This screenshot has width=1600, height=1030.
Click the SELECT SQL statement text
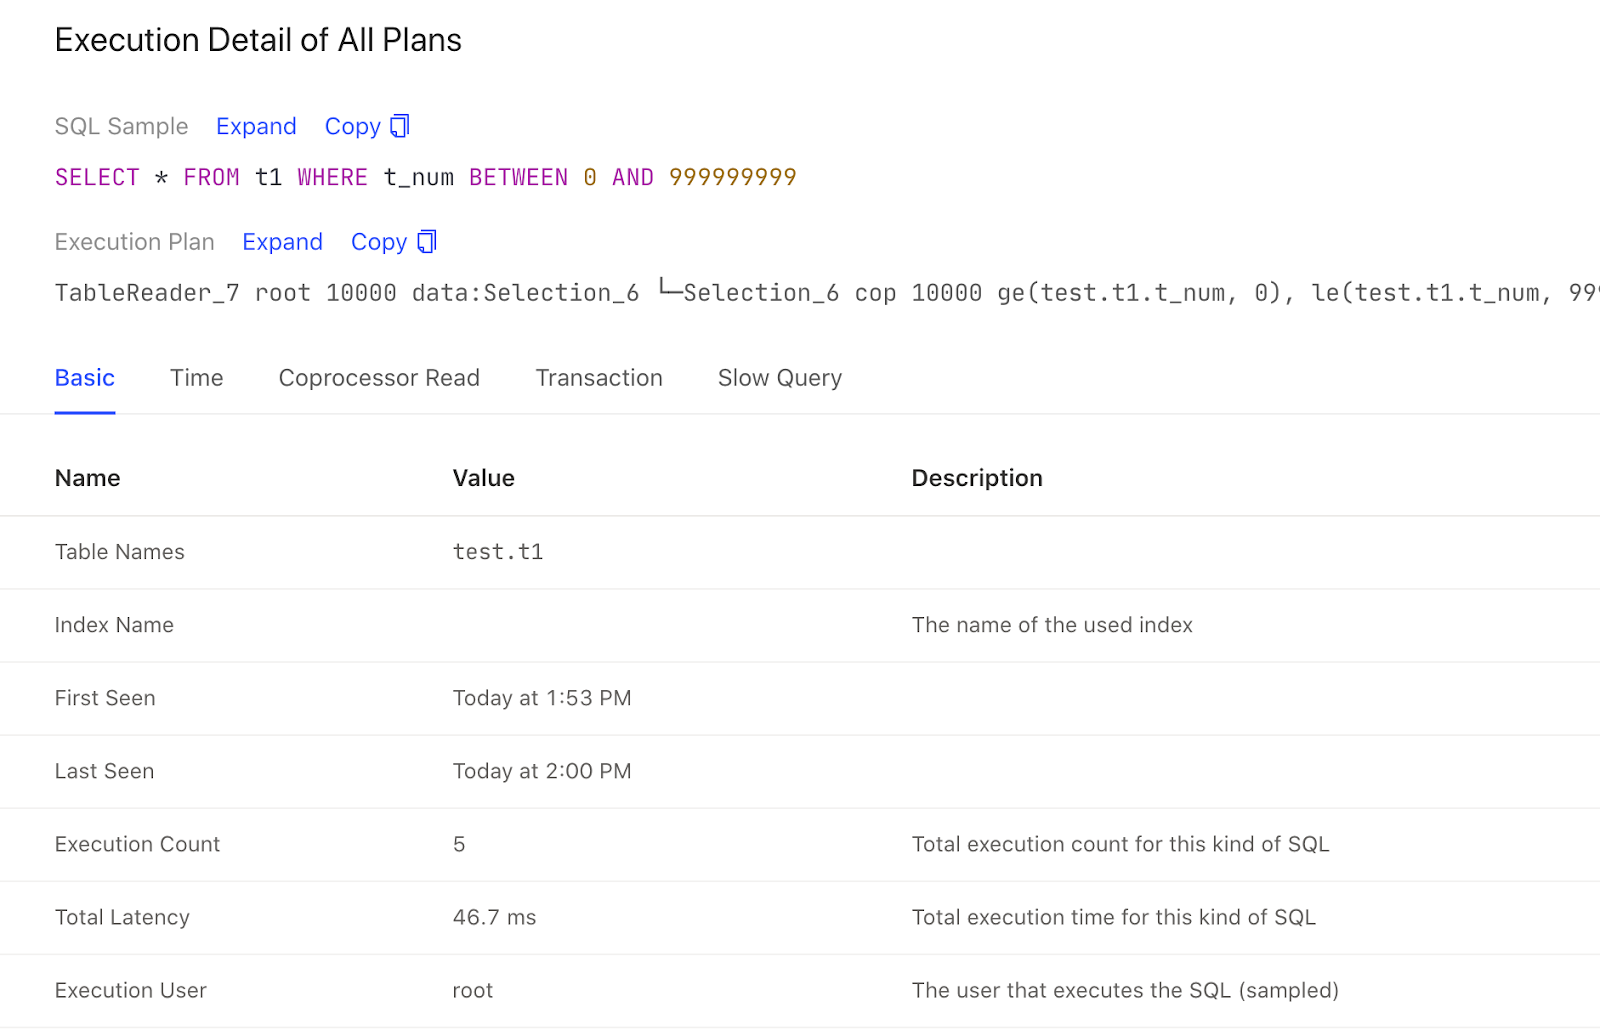425,178
